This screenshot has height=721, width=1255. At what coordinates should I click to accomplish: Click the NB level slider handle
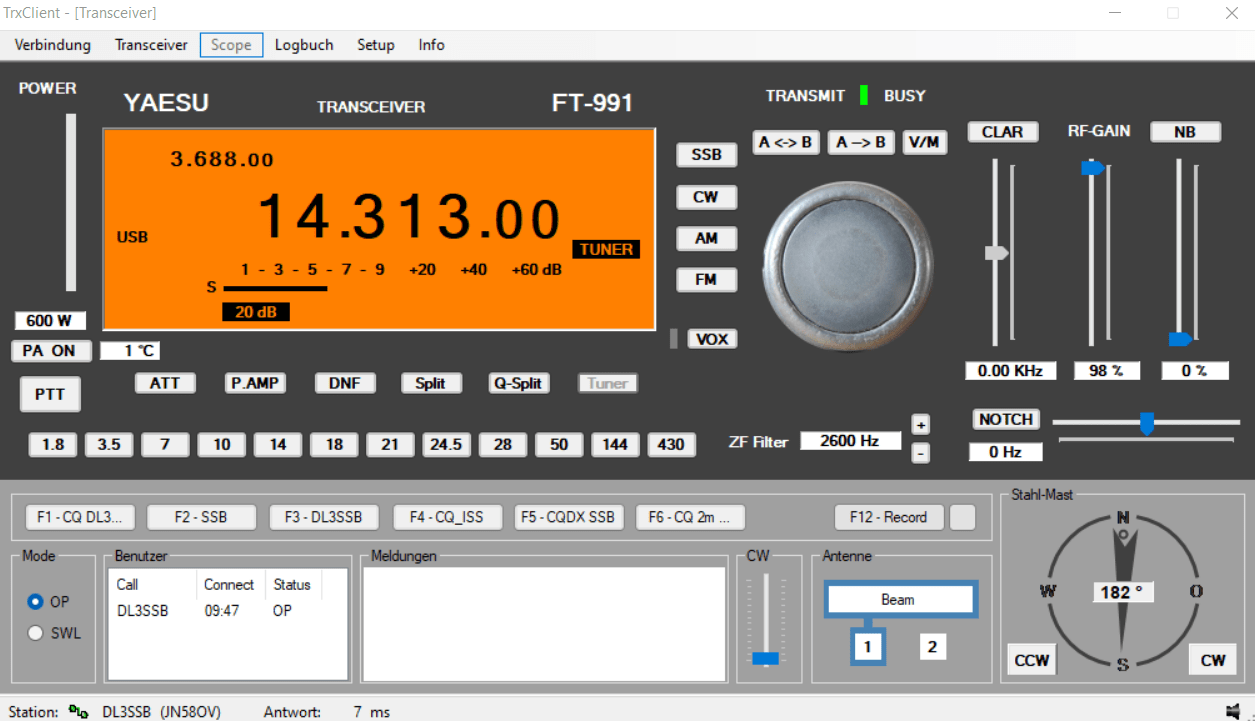click(x=1181, y=339)
